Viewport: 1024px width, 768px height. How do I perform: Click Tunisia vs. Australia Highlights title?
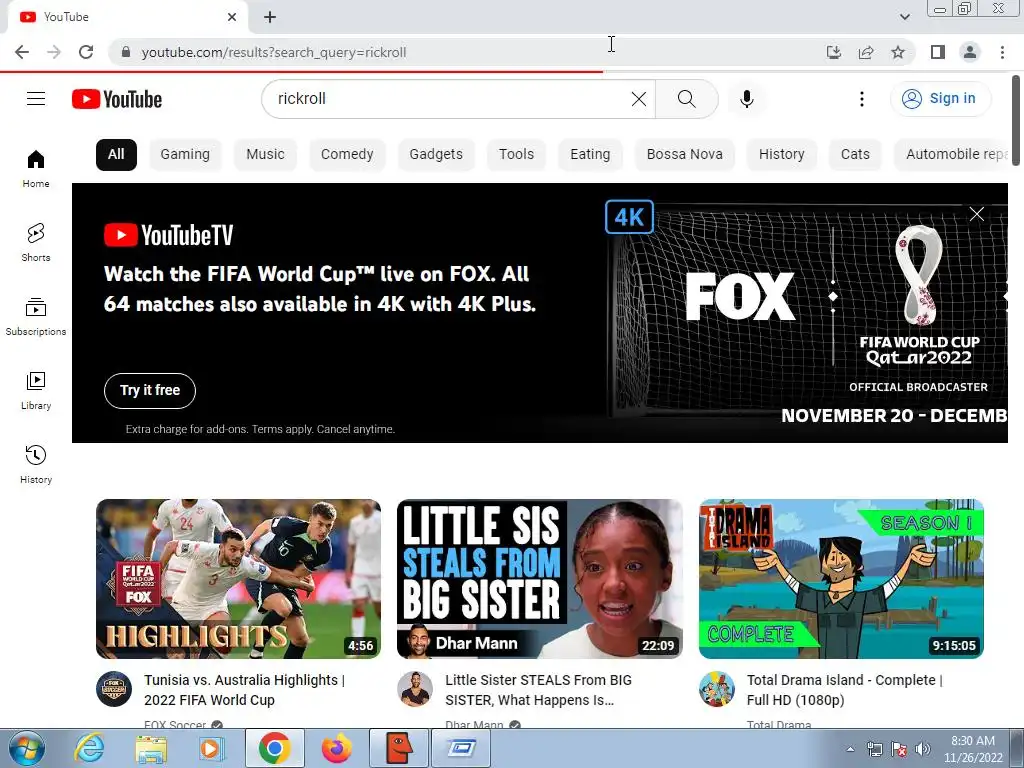pyautogui.click(x=244, y=690)
